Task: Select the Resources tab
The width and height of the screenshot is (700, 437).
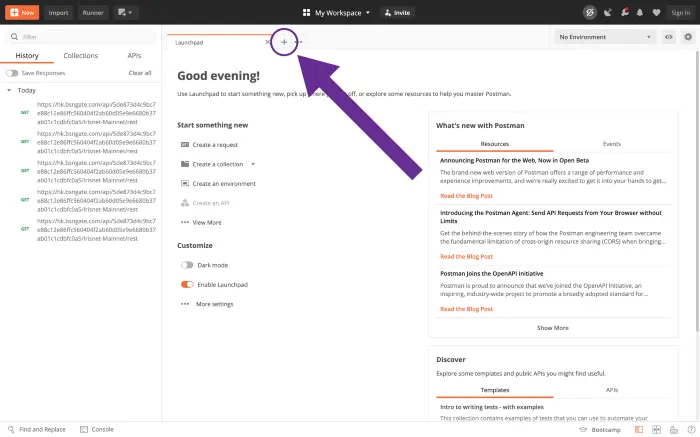Action: (495, 144)
